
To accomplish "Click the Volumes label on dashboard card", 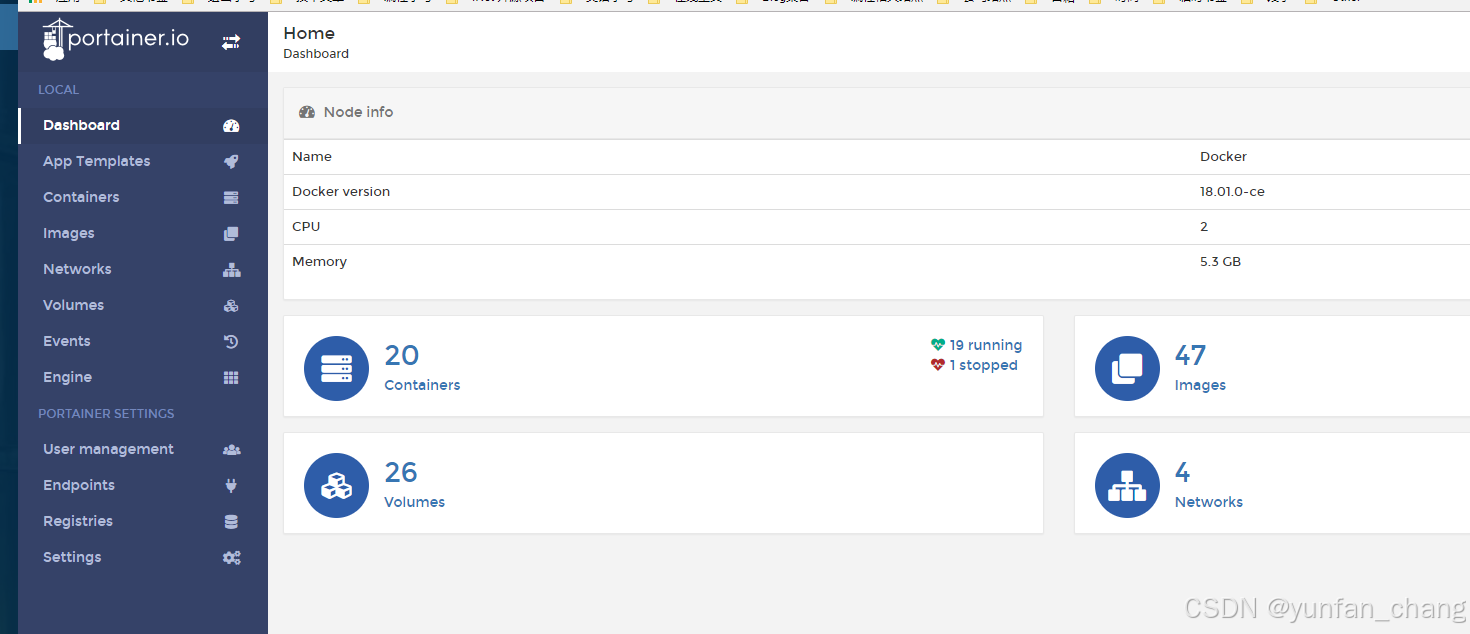I will 415,502.
